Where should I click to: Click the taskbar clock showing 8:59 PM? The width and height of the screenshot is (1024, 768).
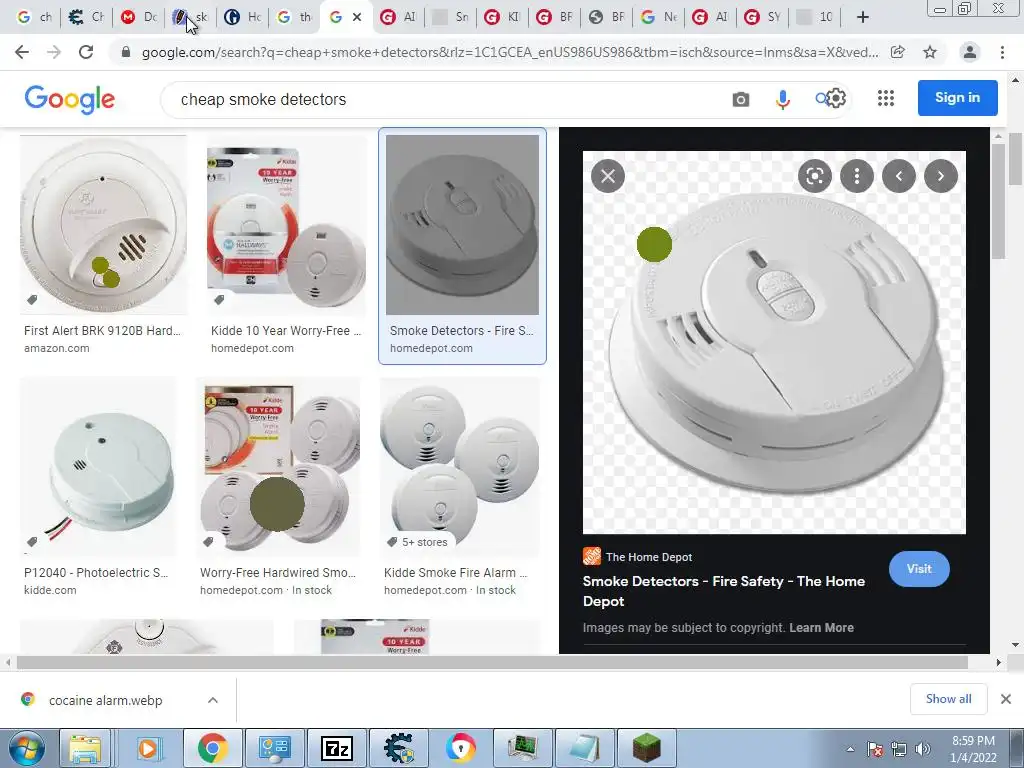pyautogui.click(x=973, y=749)
